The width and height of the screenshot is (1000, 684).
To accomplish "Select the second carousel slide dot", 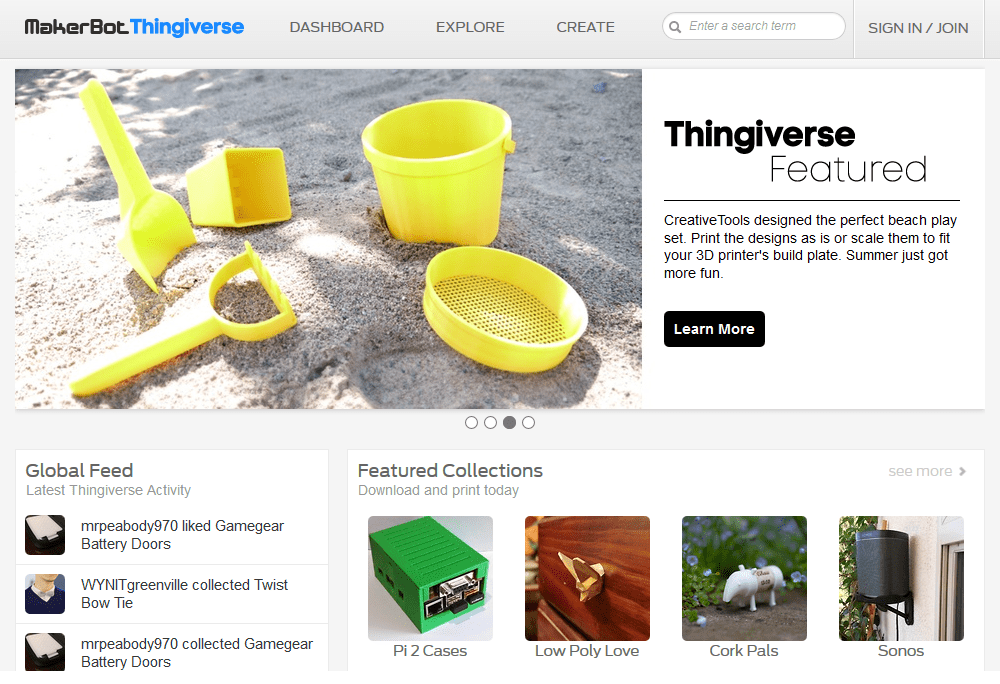I will (x=490, y=423).
